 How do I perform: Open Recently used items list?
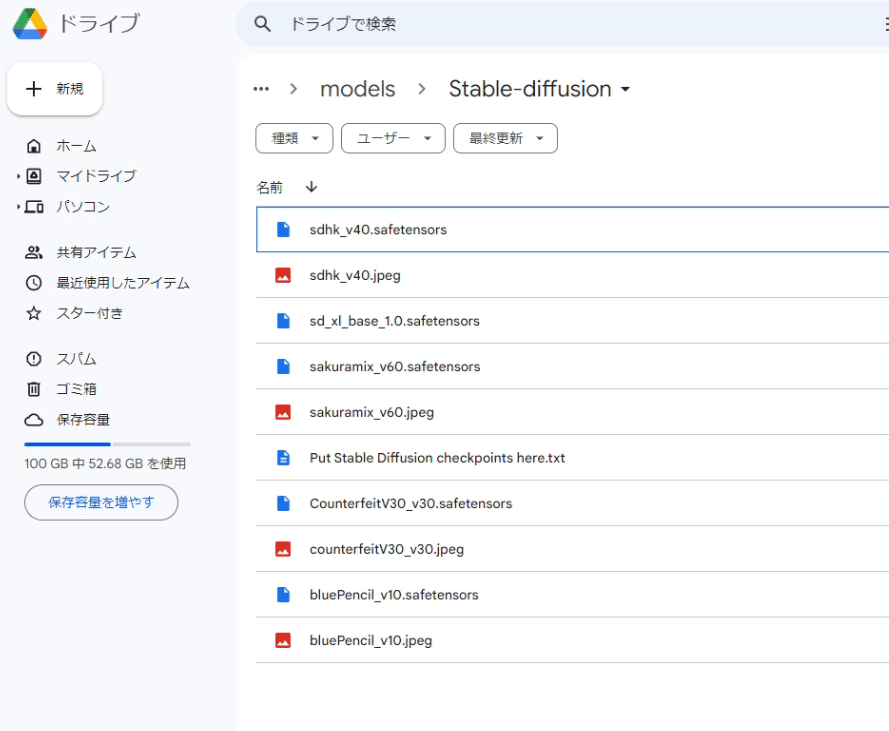122,283
